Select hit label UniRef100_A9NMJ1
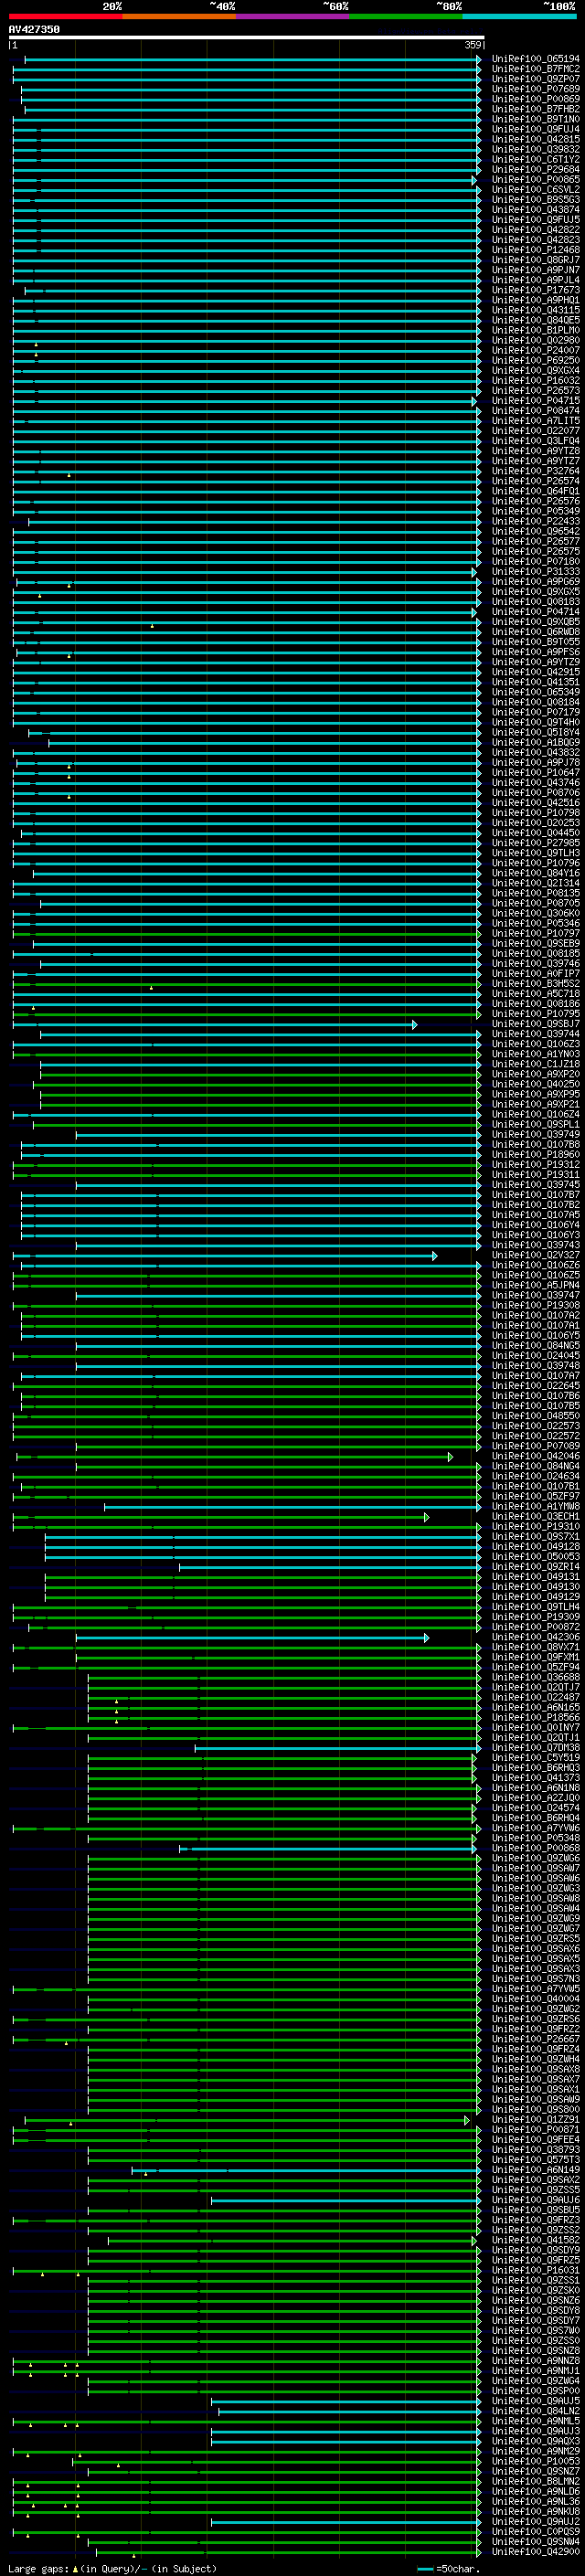This screenshot has height=2576, width=585. (535, 2370)
